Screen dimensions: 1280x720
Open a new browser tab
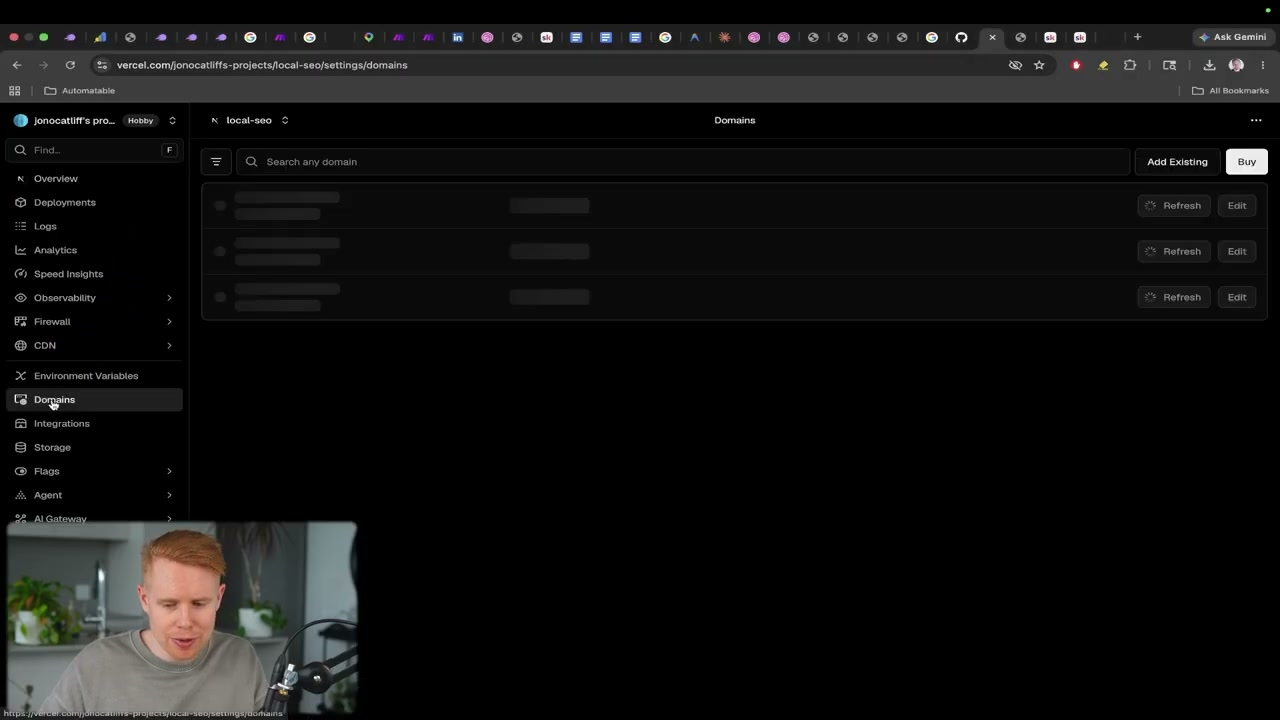pyautogui.click(x=1137, y=37)
